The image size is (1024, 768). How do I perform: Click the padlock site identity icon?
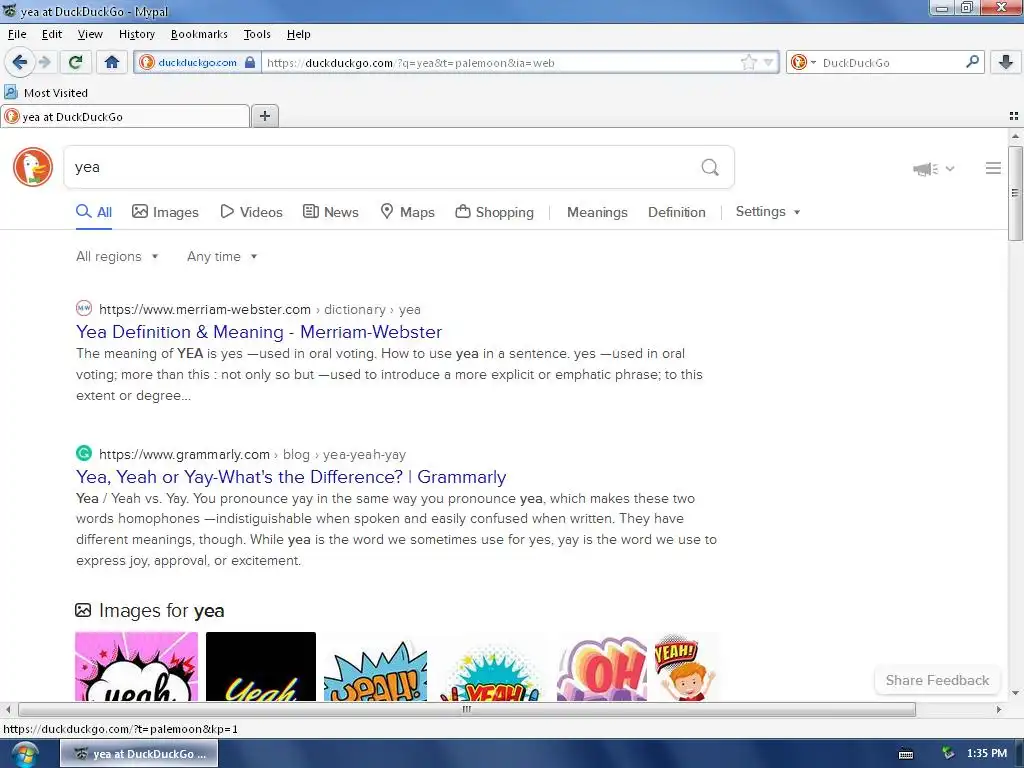pos(249,63)
